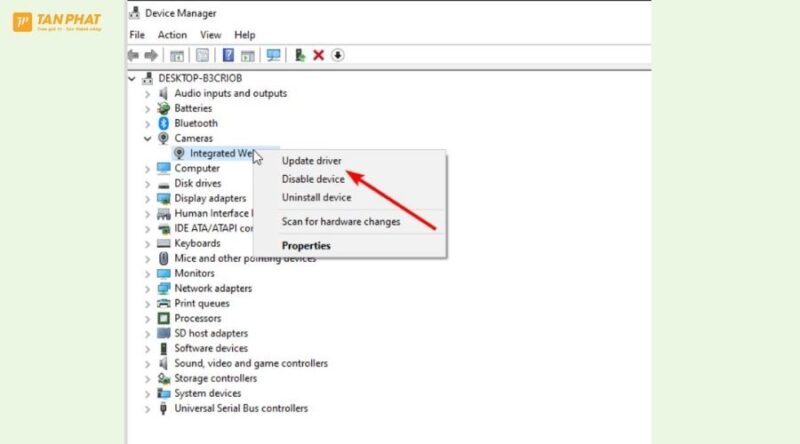Image resolution: width=800 pixels, height=444 pixels.
Task: Expand the Network adapters category
Action: (148, 288)
